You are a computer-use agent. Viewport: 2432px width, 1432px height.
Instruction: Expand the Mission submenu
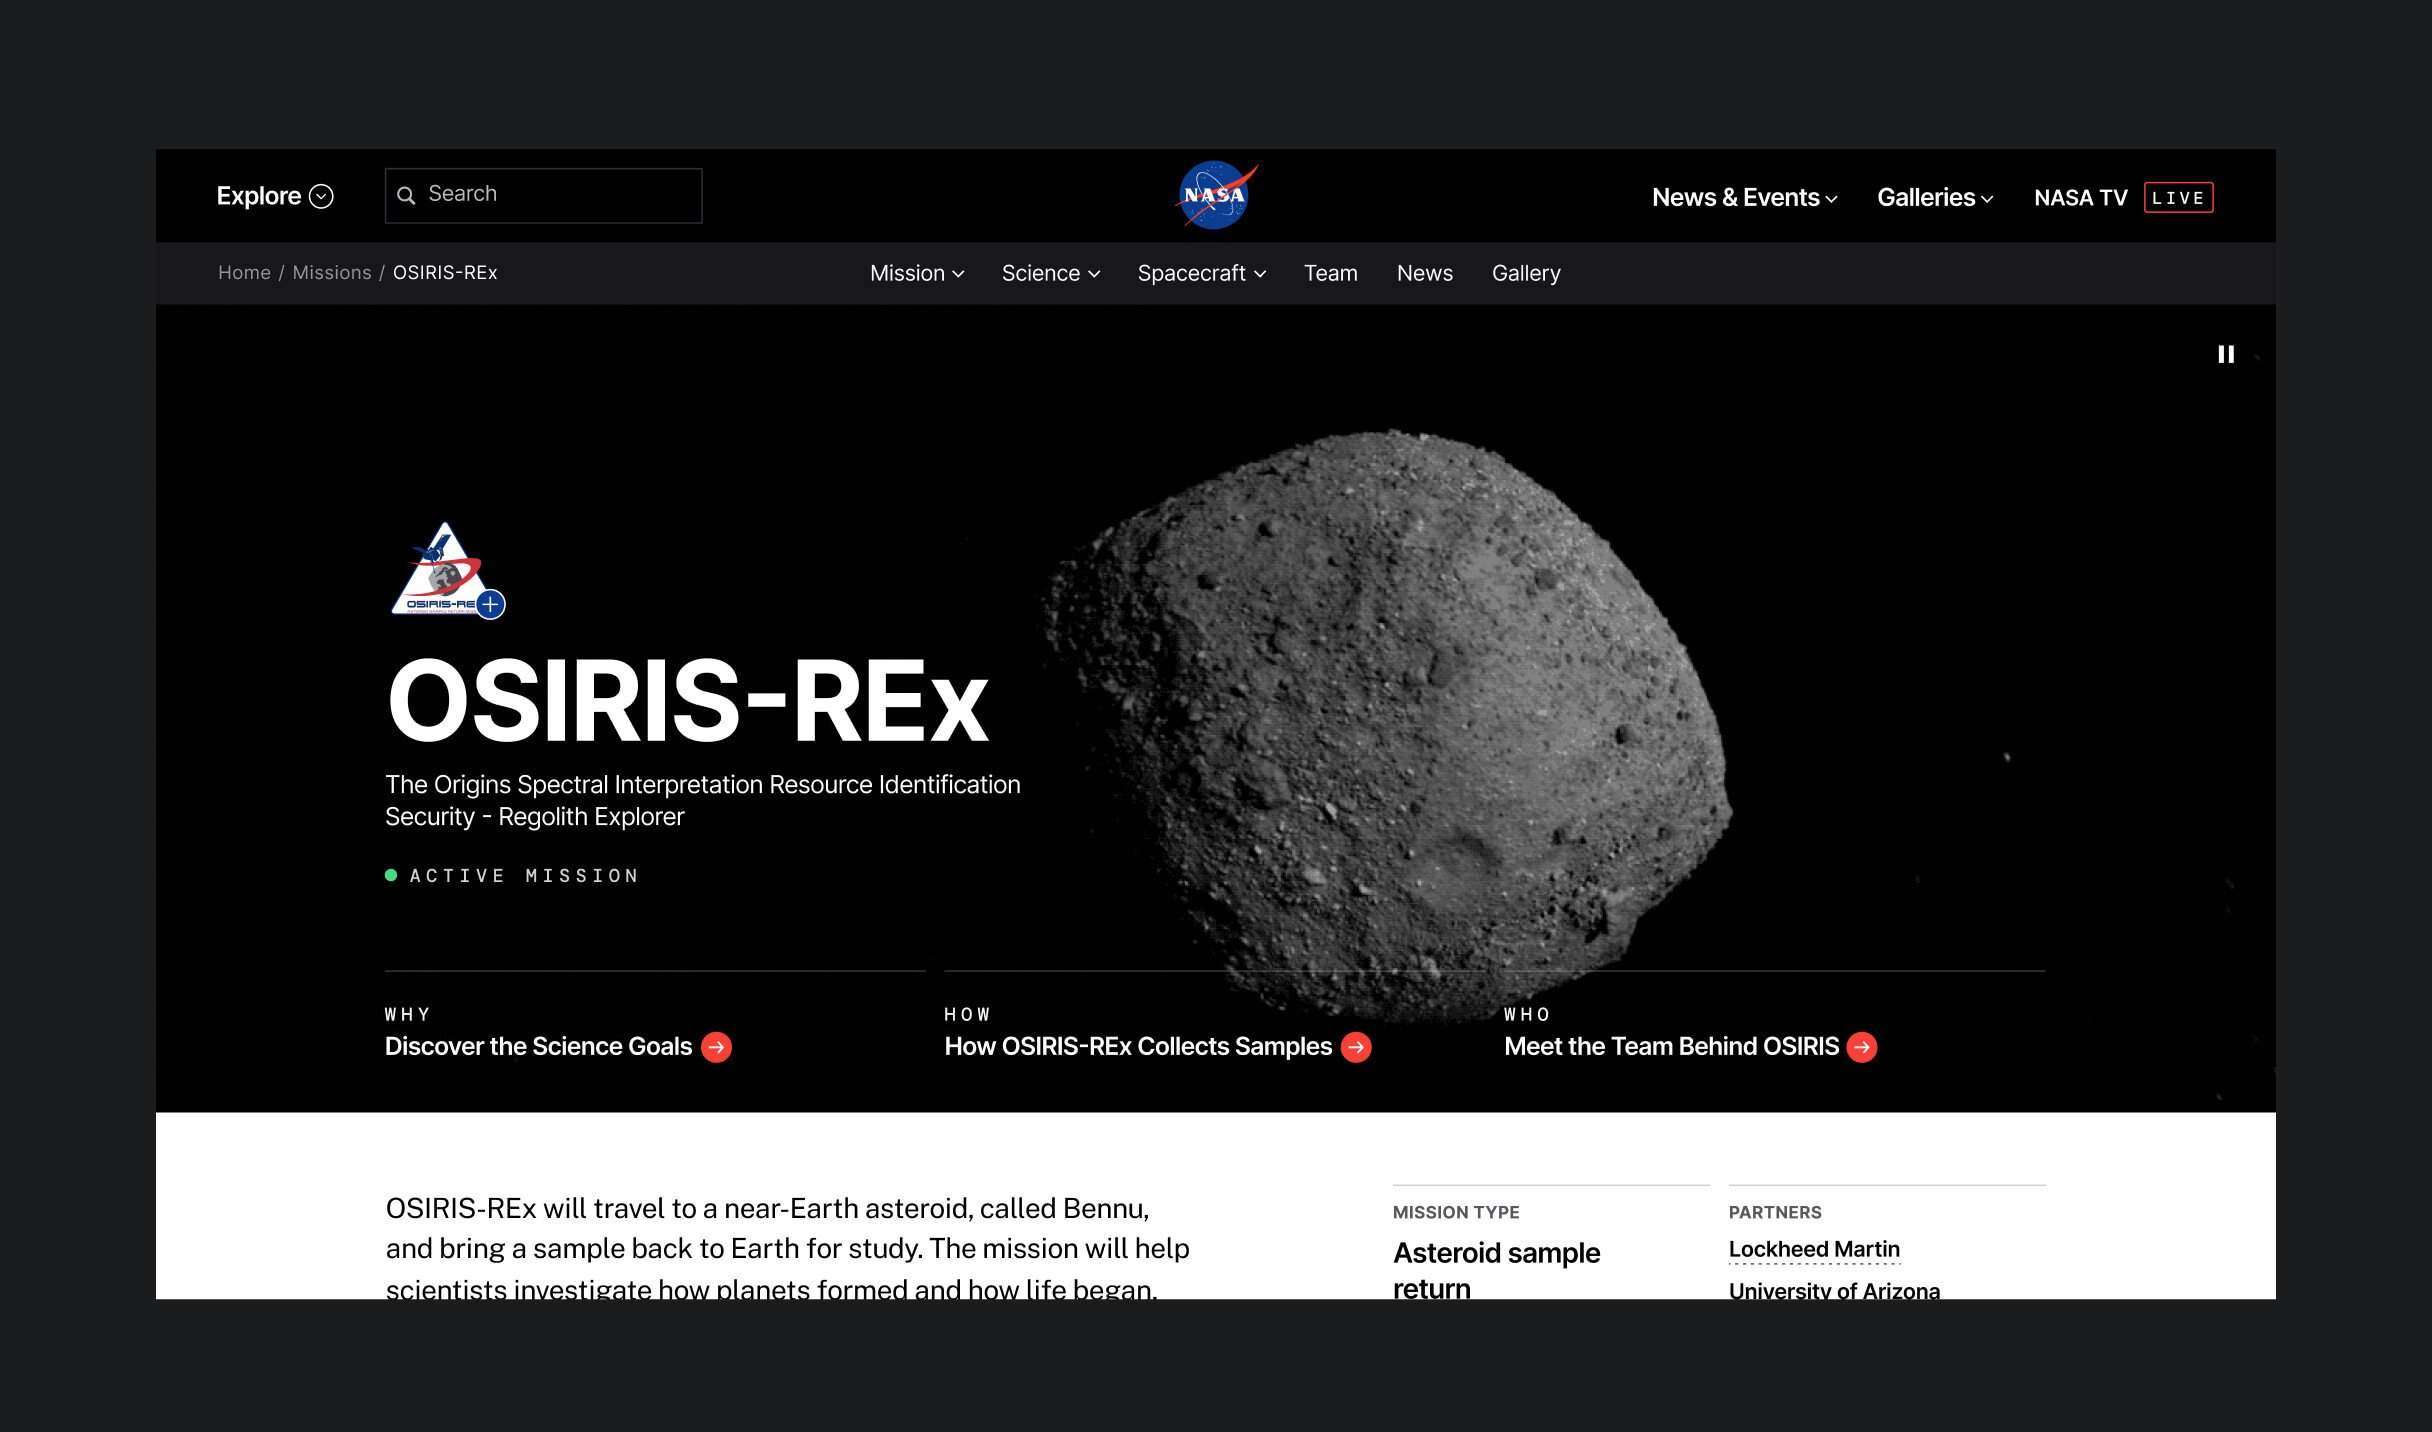click(916, 273)
